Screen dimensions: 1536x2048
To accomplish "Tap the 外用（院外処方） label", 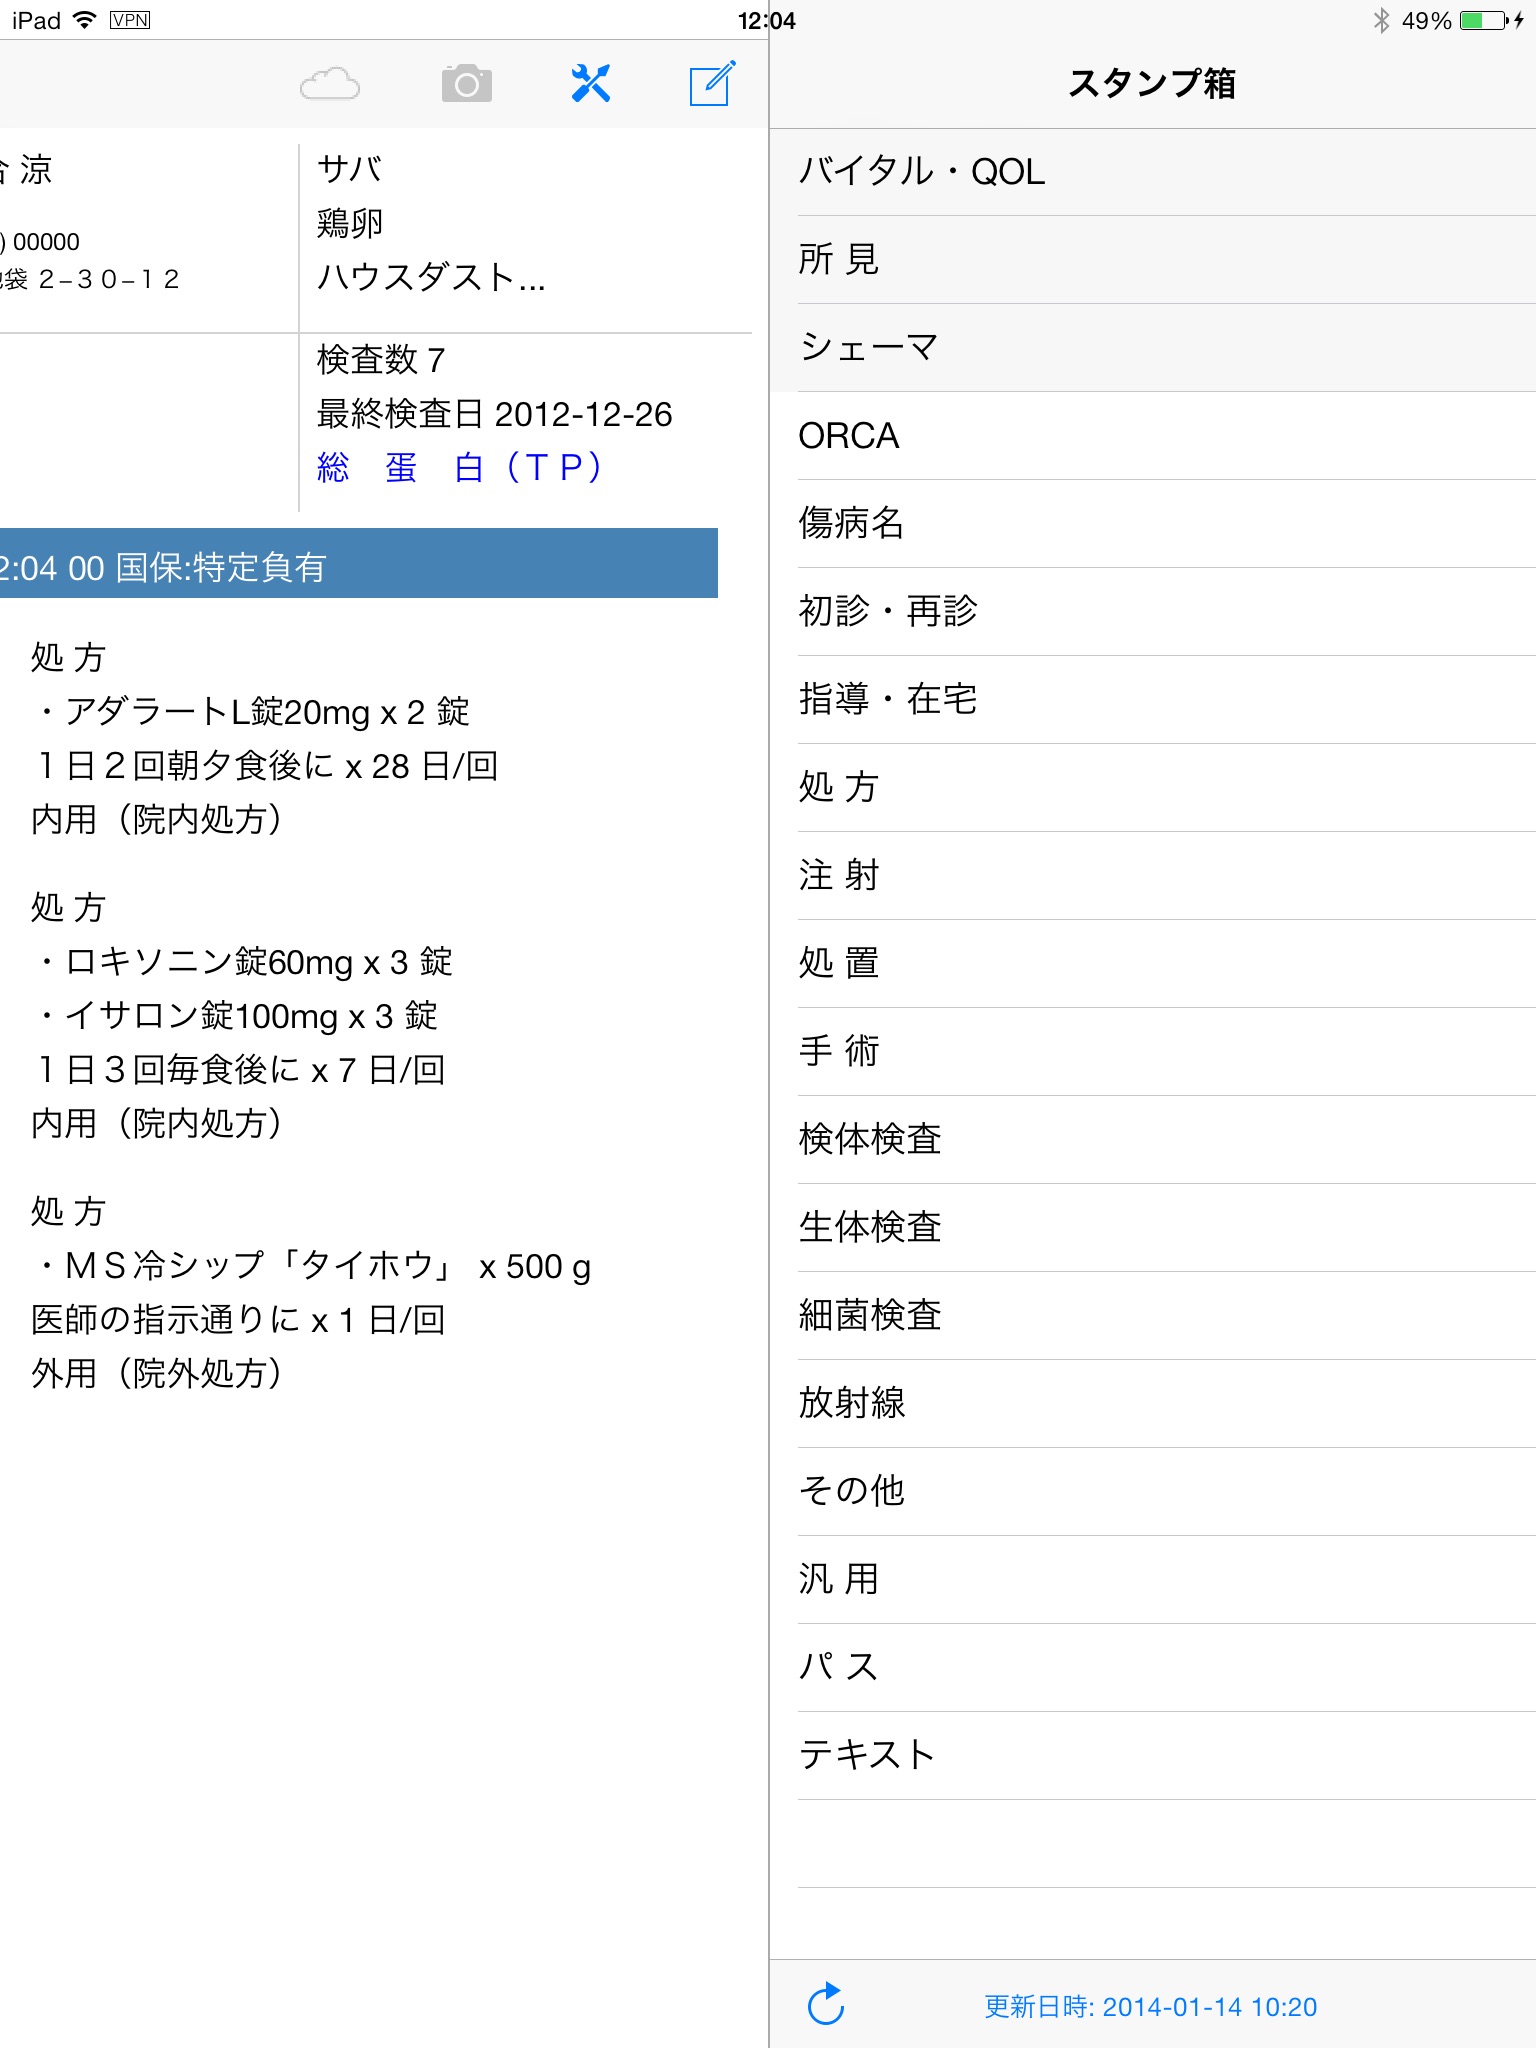I will 157,1374.
